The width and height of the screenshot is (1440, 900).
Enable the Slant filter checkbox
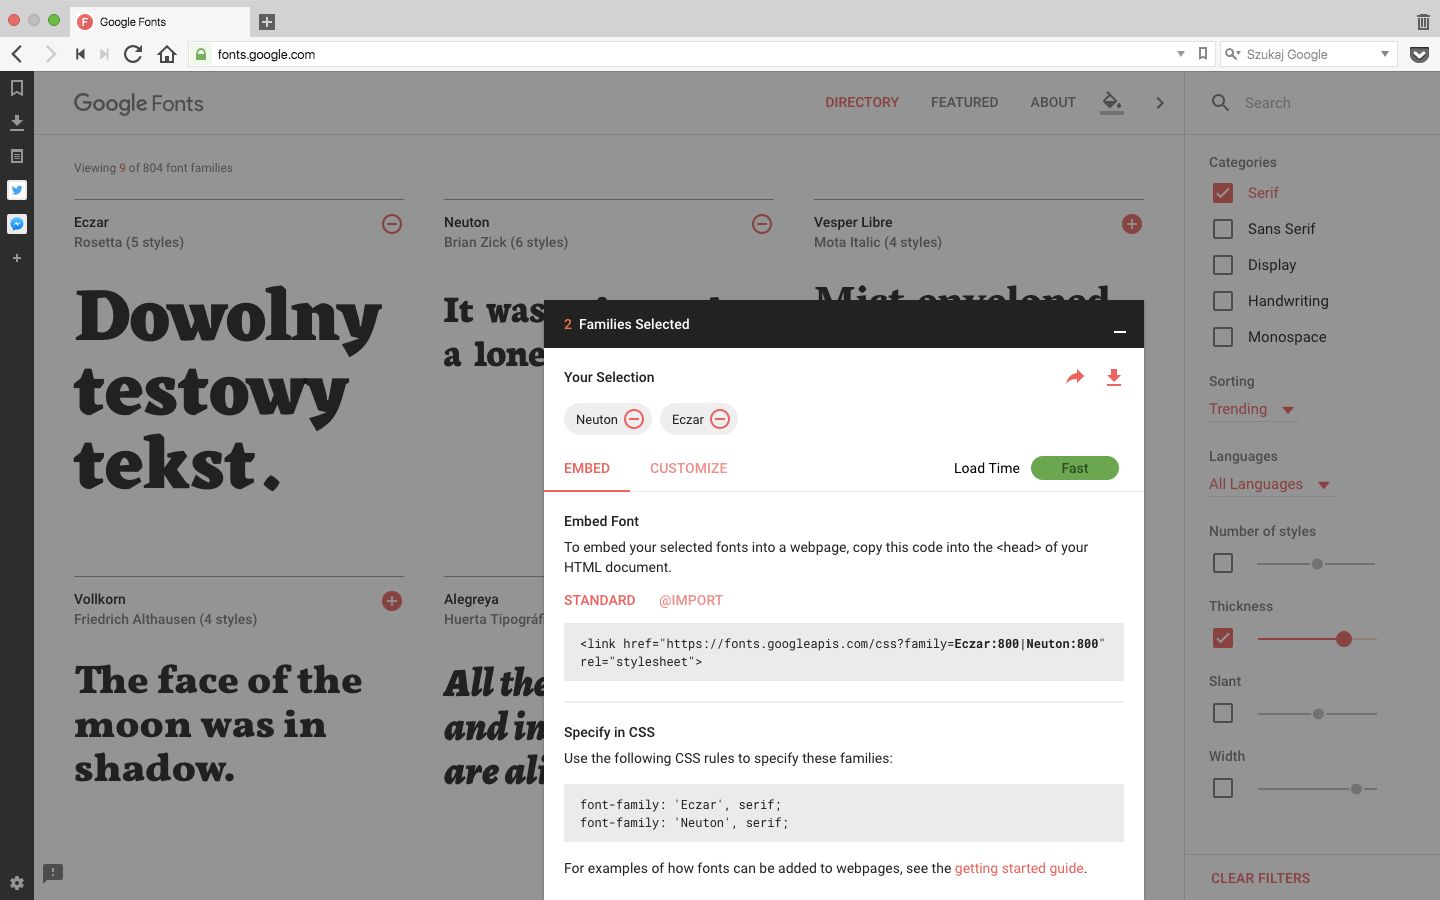(1223, 713)
